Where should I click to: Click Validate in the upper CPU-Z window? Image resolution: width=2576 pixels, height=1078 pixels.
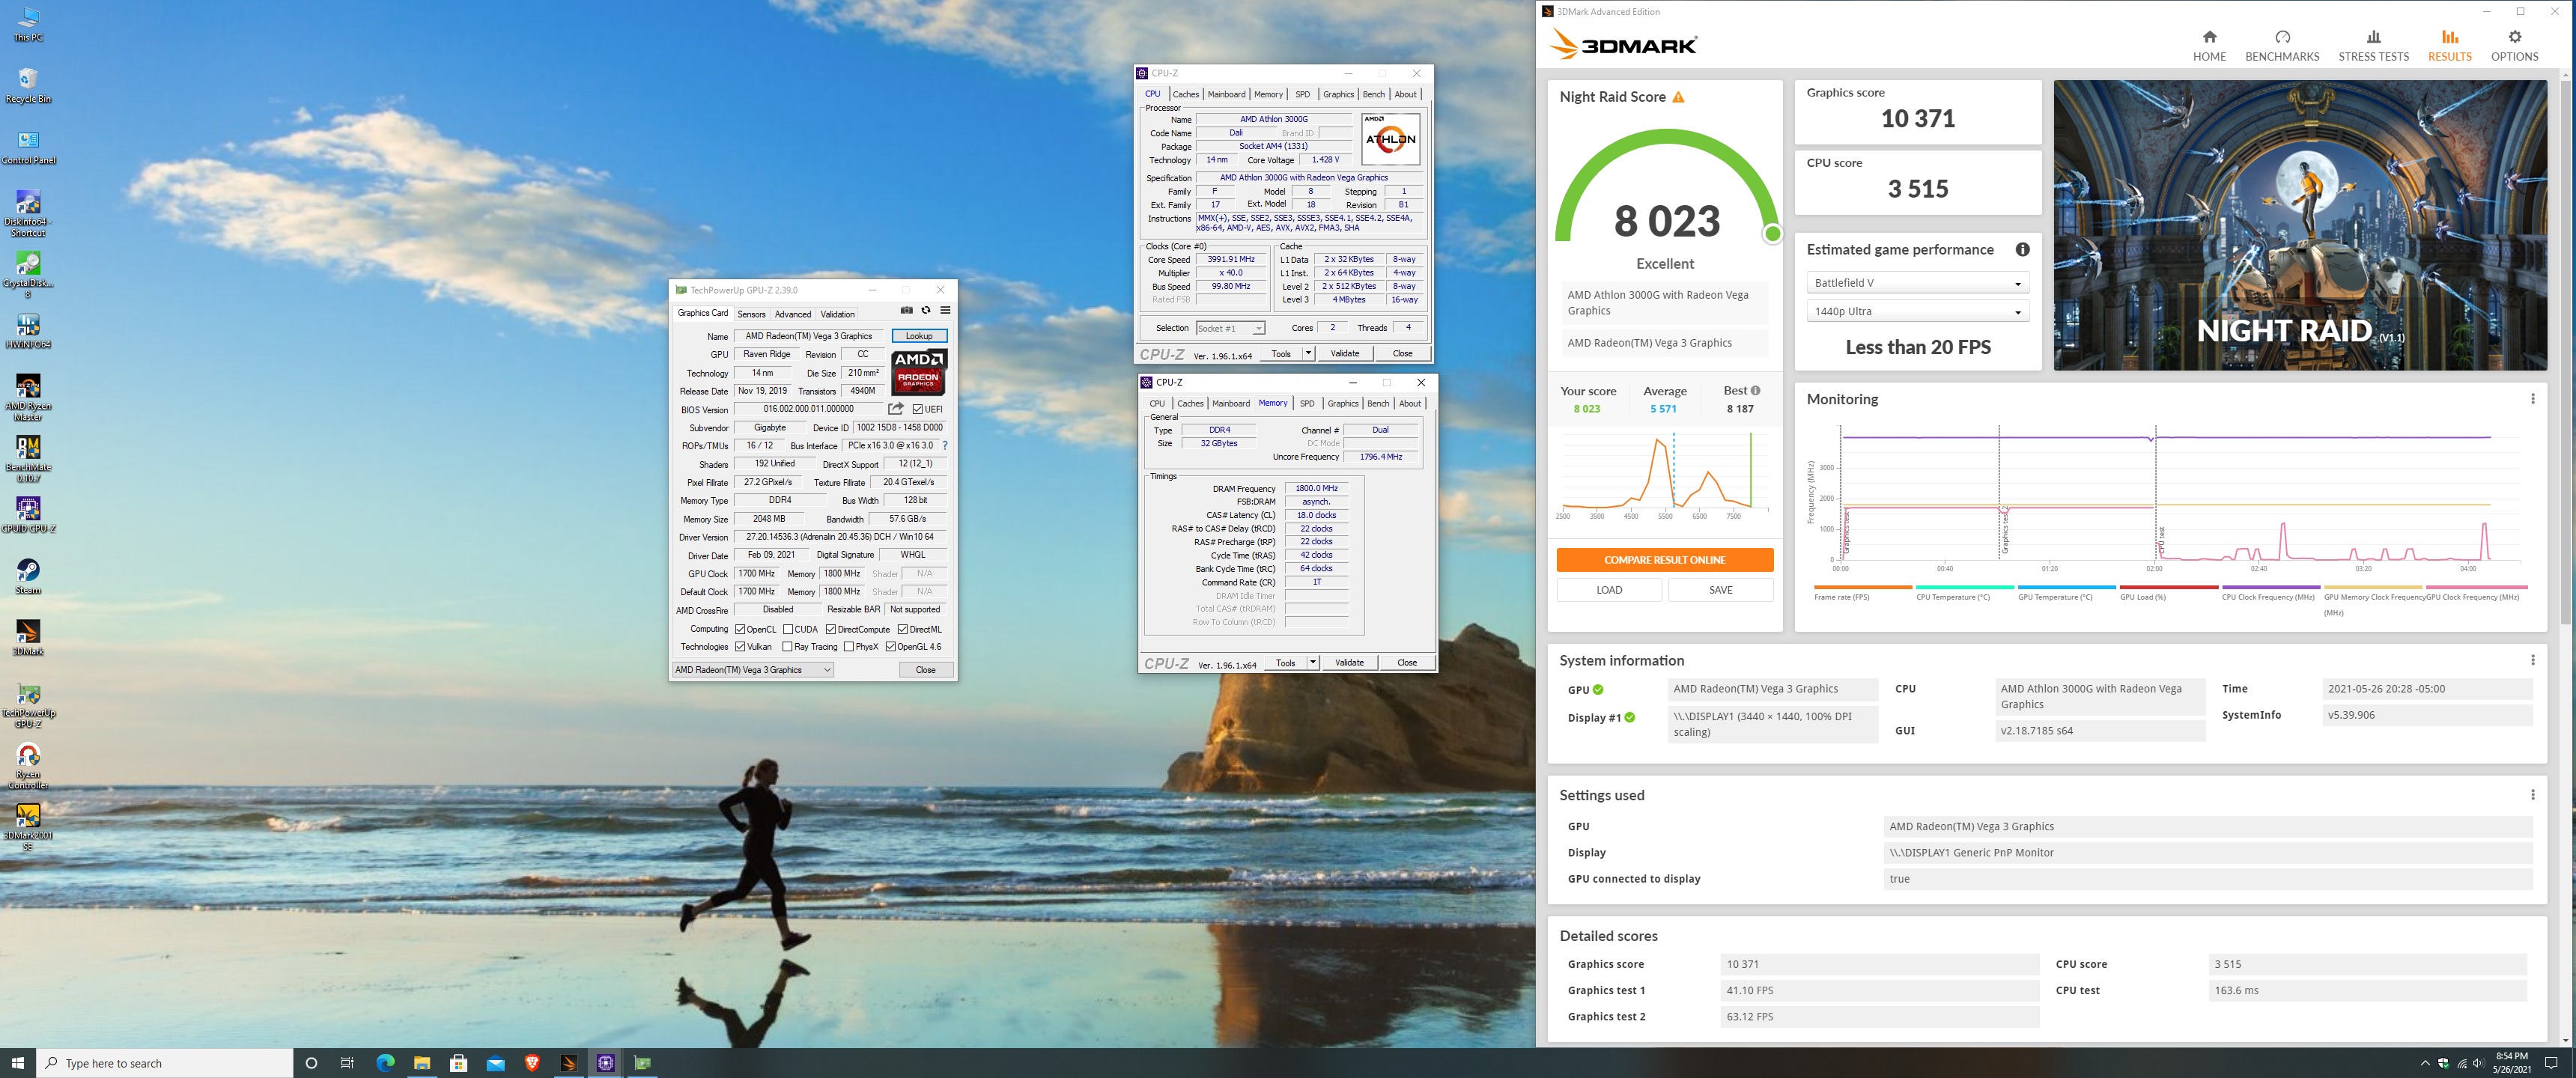[x=1345, y=353]
